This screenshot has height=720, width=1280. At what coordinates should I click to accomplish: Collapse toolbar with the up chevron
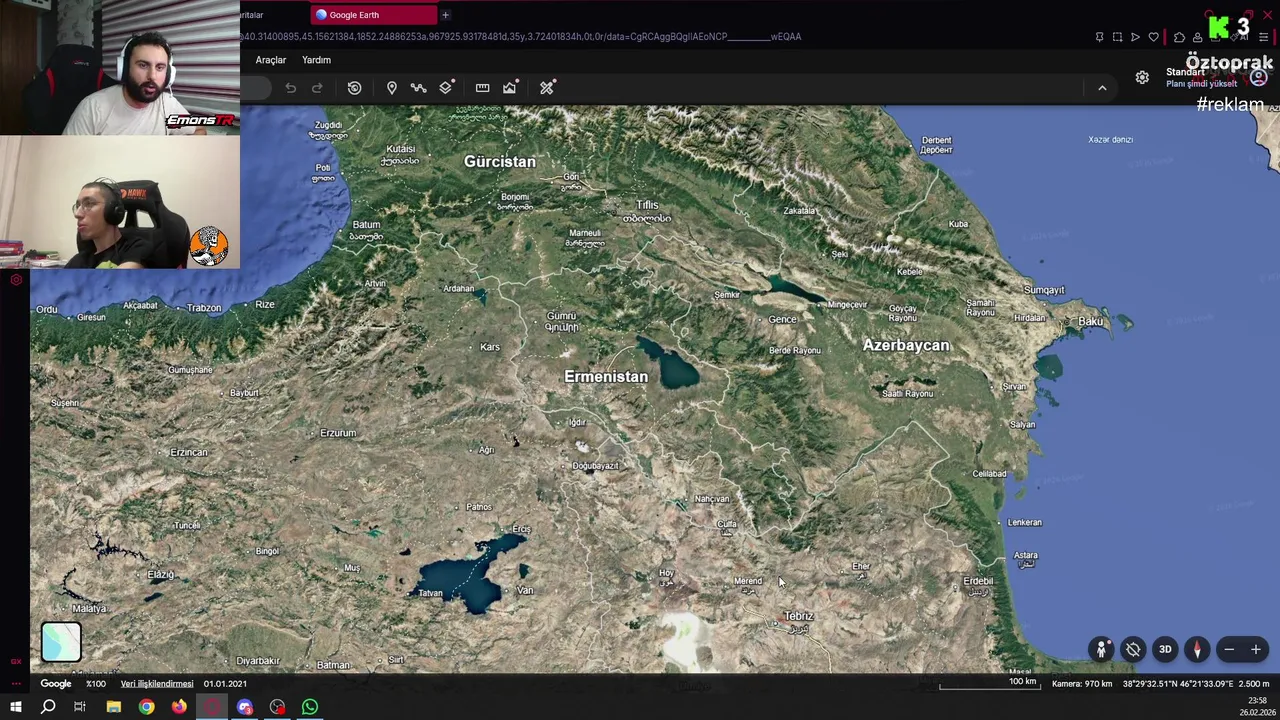pos(1102,88)
